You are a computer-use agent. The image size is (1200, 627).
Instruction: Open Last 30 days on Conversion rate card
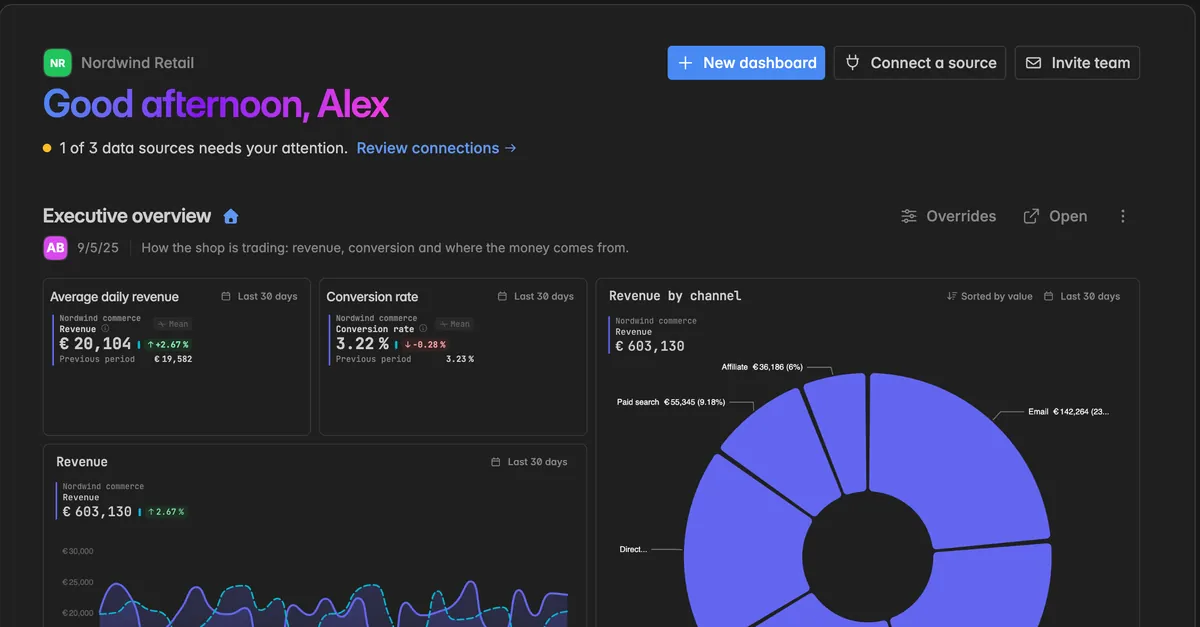[535, 296]
